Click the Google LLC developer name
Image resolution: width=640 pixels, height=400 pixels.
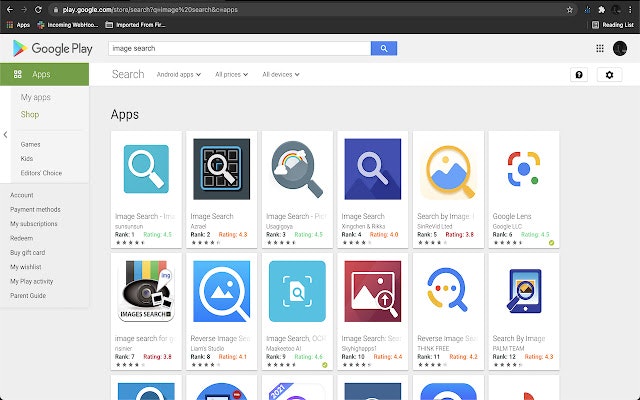point(507,226)
